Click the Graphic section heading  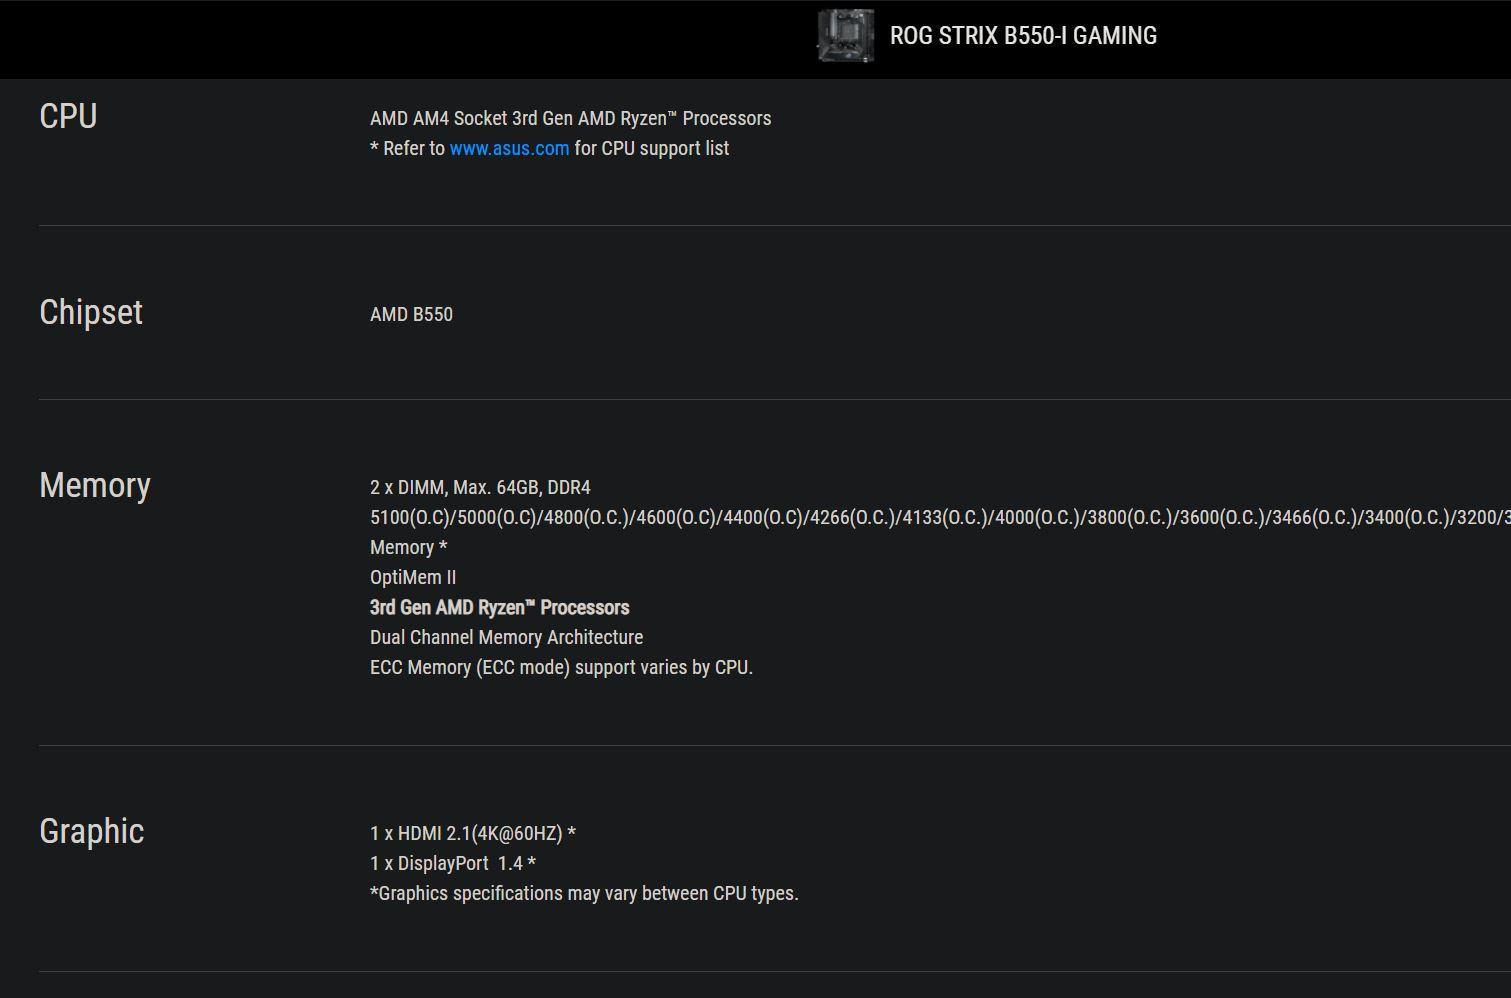pos(92,831)
